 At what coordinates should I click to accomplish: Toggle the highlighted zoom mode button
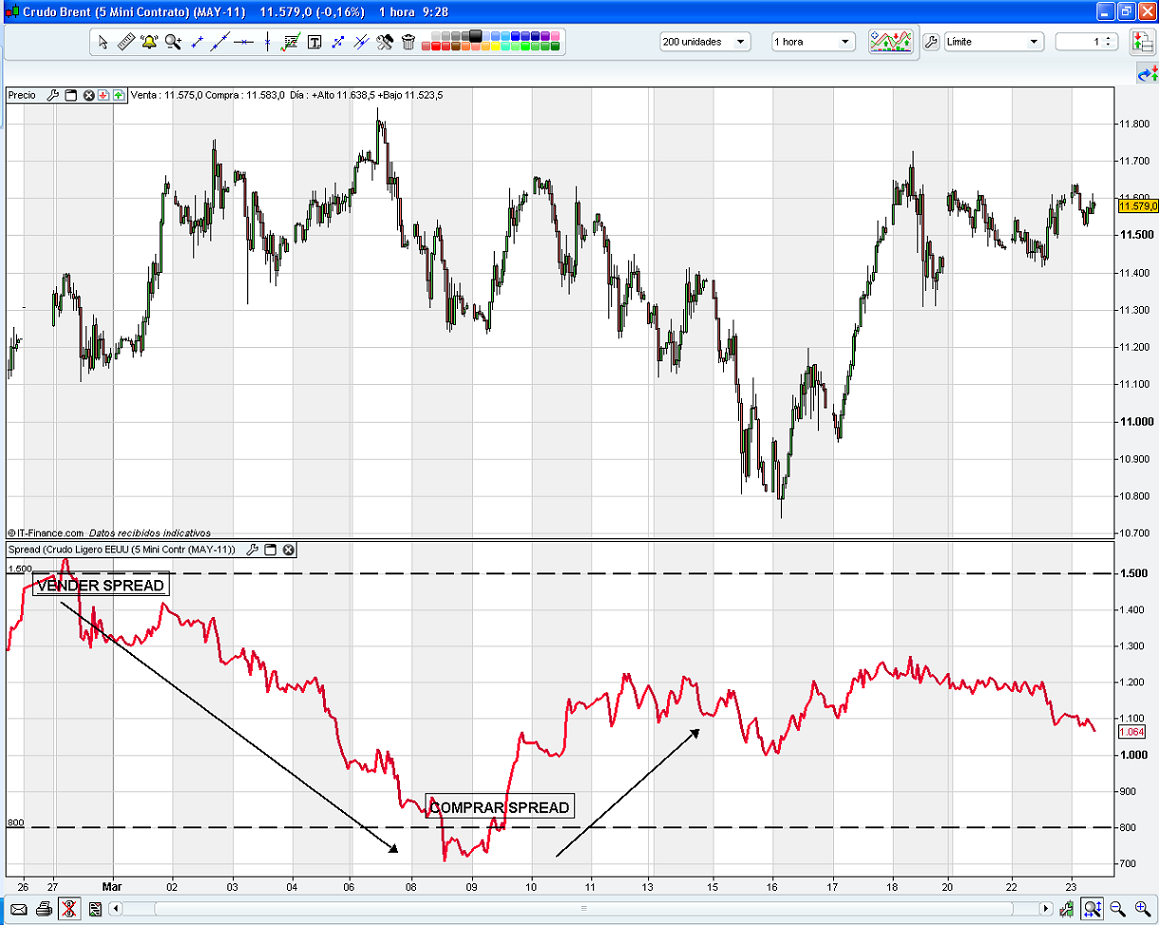pos(1092,909)
